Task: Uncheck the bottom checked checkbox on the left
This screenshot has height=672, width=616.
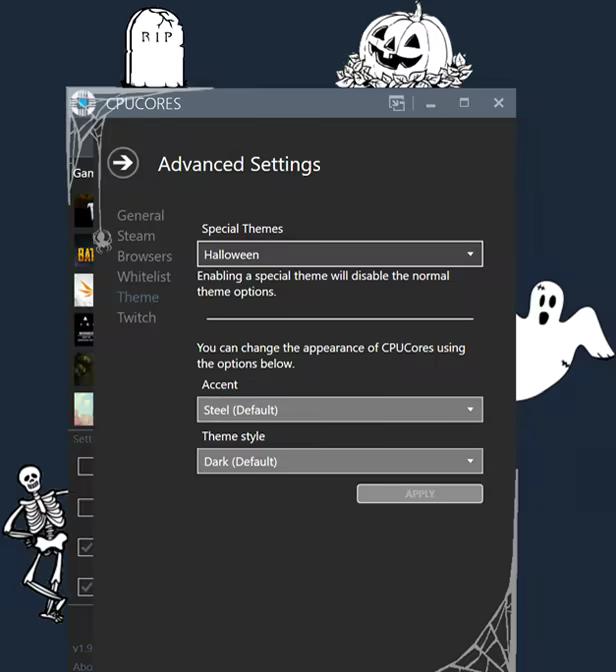Action: click(86, 586)
